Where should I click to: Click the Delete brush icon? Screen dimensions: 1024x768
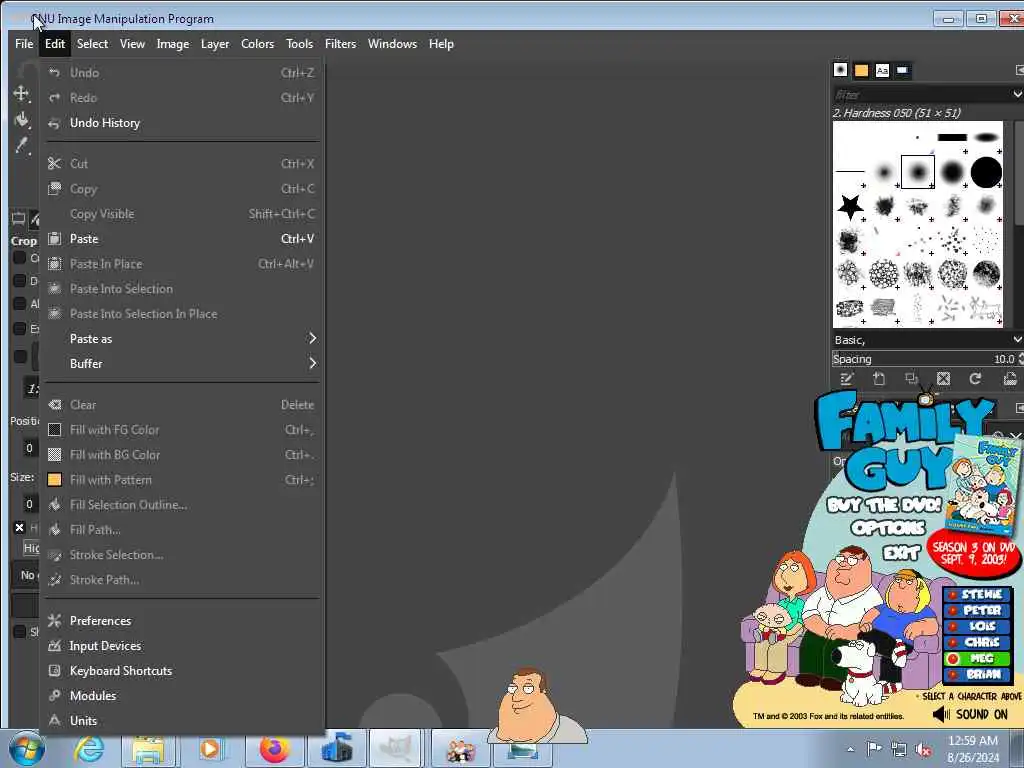944,379
